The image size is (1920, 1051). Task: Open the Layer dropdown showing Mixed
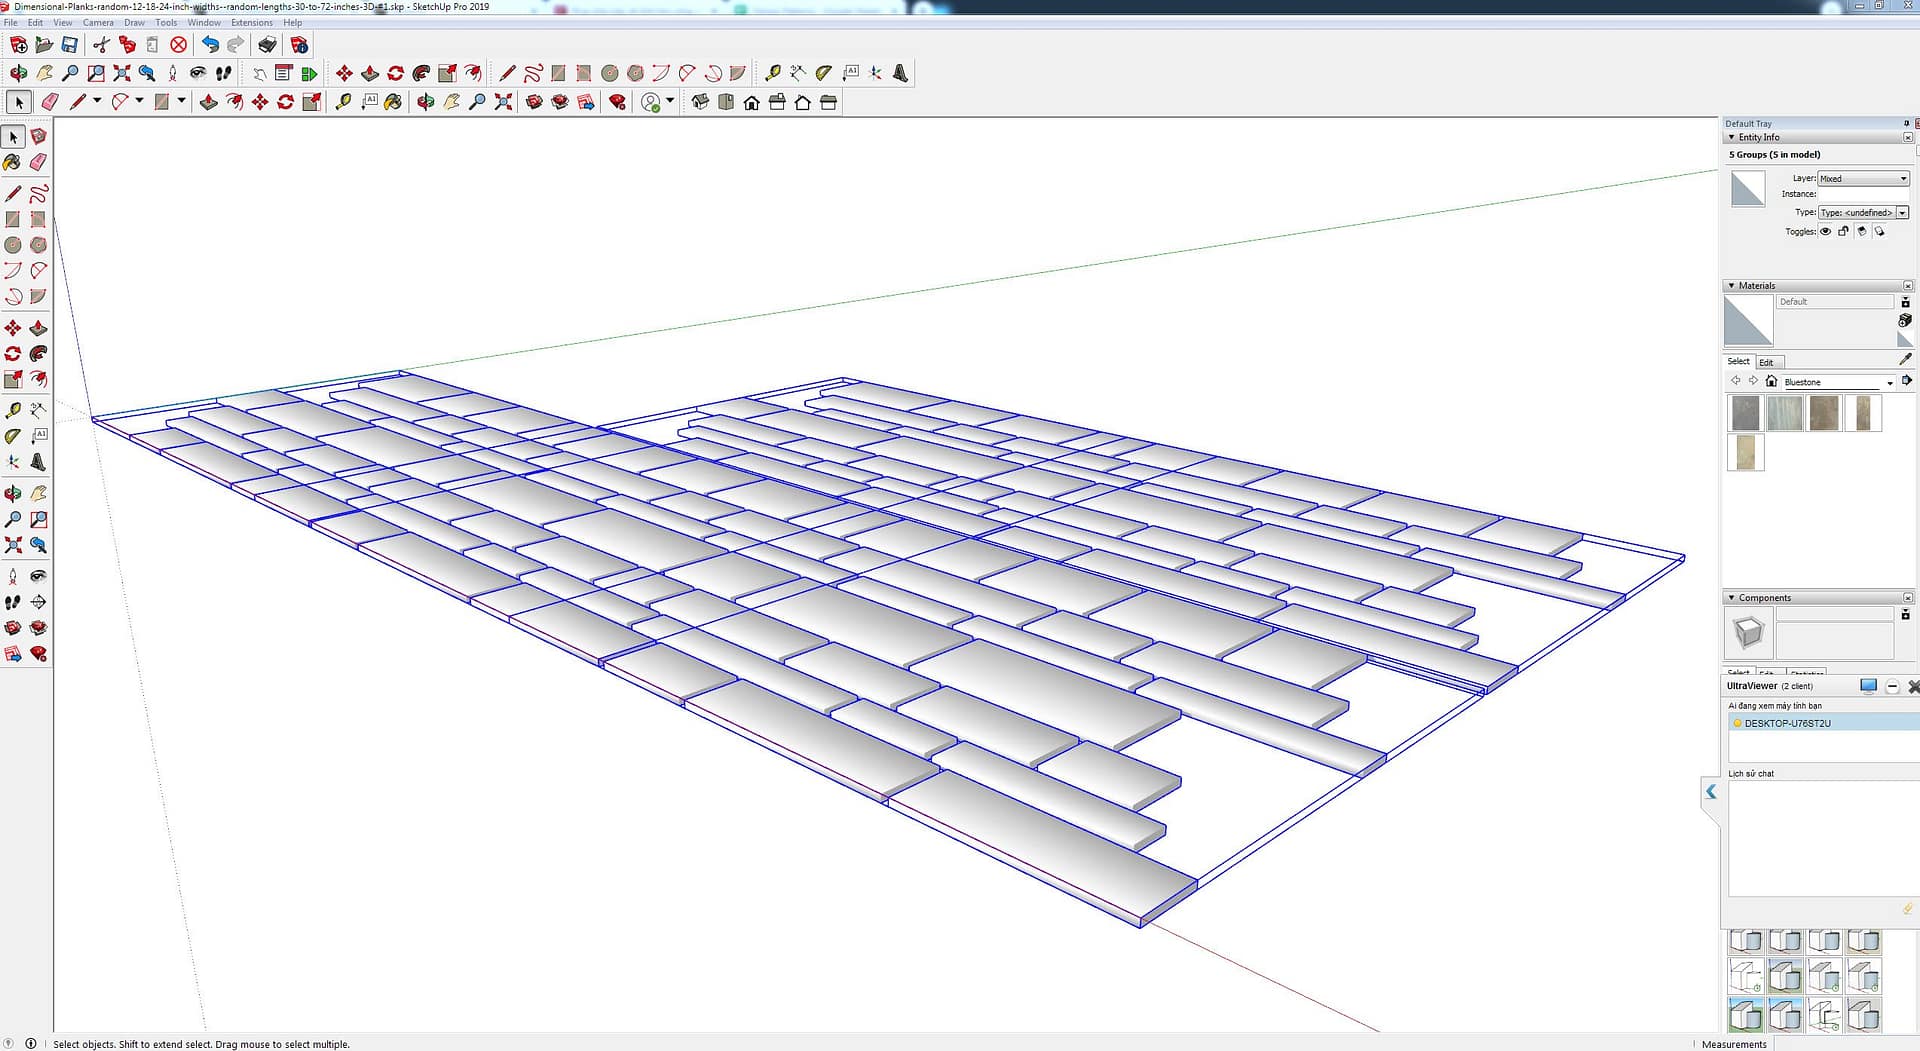pyautogui.click(x=1863, y=178)
